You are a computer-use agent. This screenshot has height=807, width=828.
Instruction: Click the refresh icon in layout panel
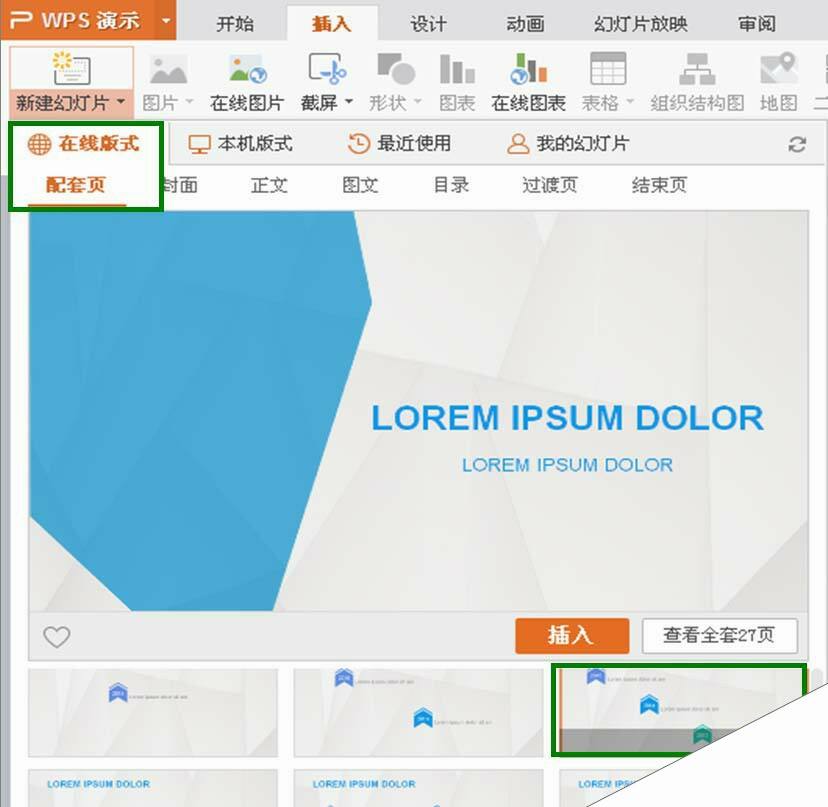797,144
